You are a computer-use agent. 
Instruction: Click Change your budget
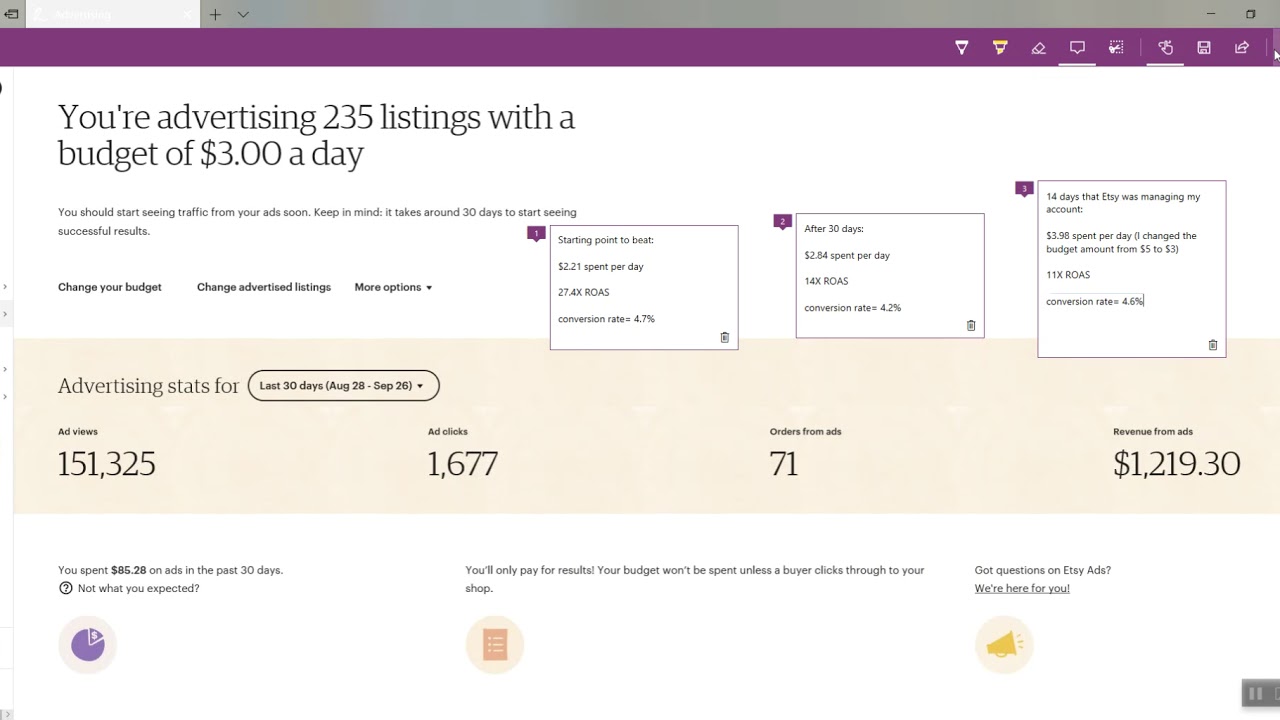click(x=109, y=287)
